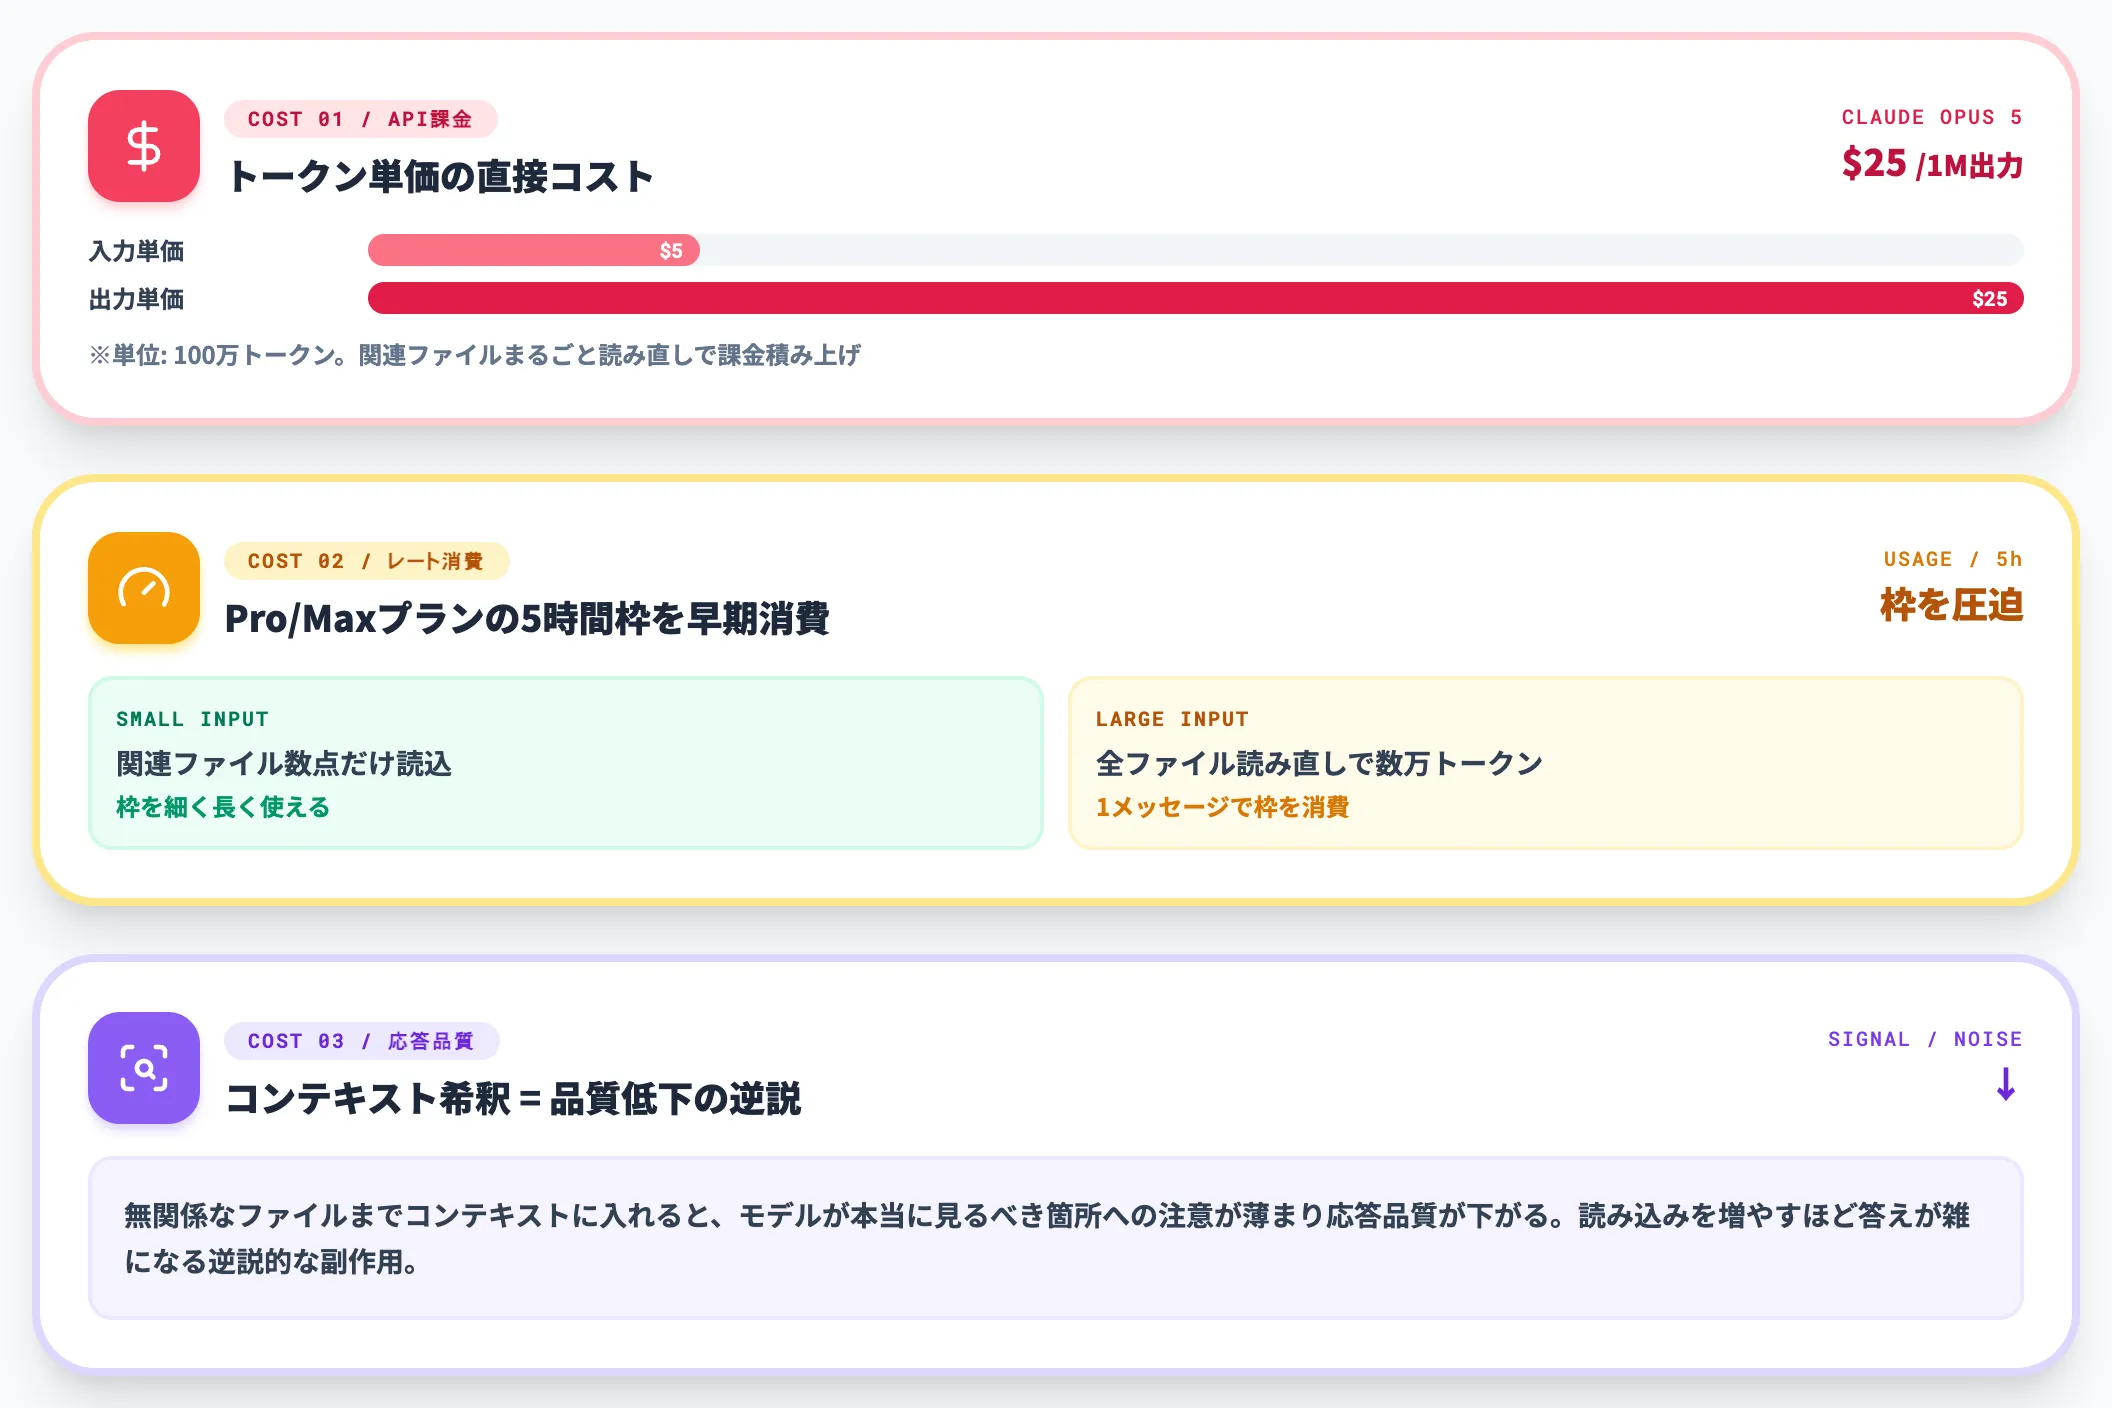
Task: Click the 出力単価 row label
Action: click(x=137, y=299)
